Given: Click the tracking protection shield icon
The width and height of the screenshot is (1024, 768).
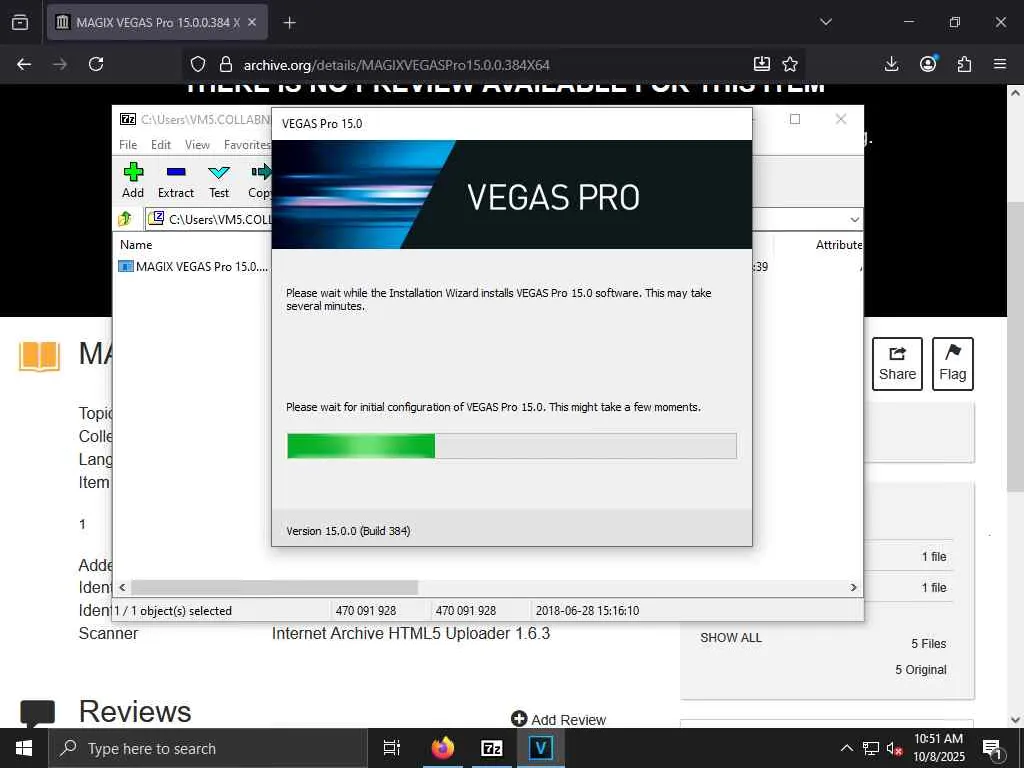Looking at the screenshot, I should point(198,64).
